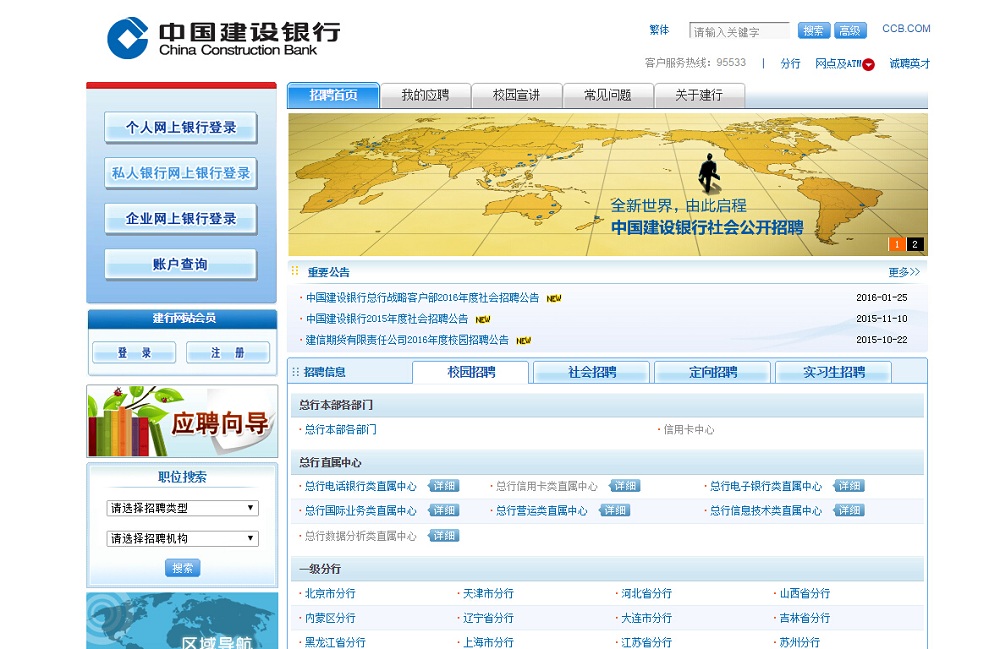Open the 请选择招聘机构 dropdown
Screen dimensions: 1000x649
point(182,538)
